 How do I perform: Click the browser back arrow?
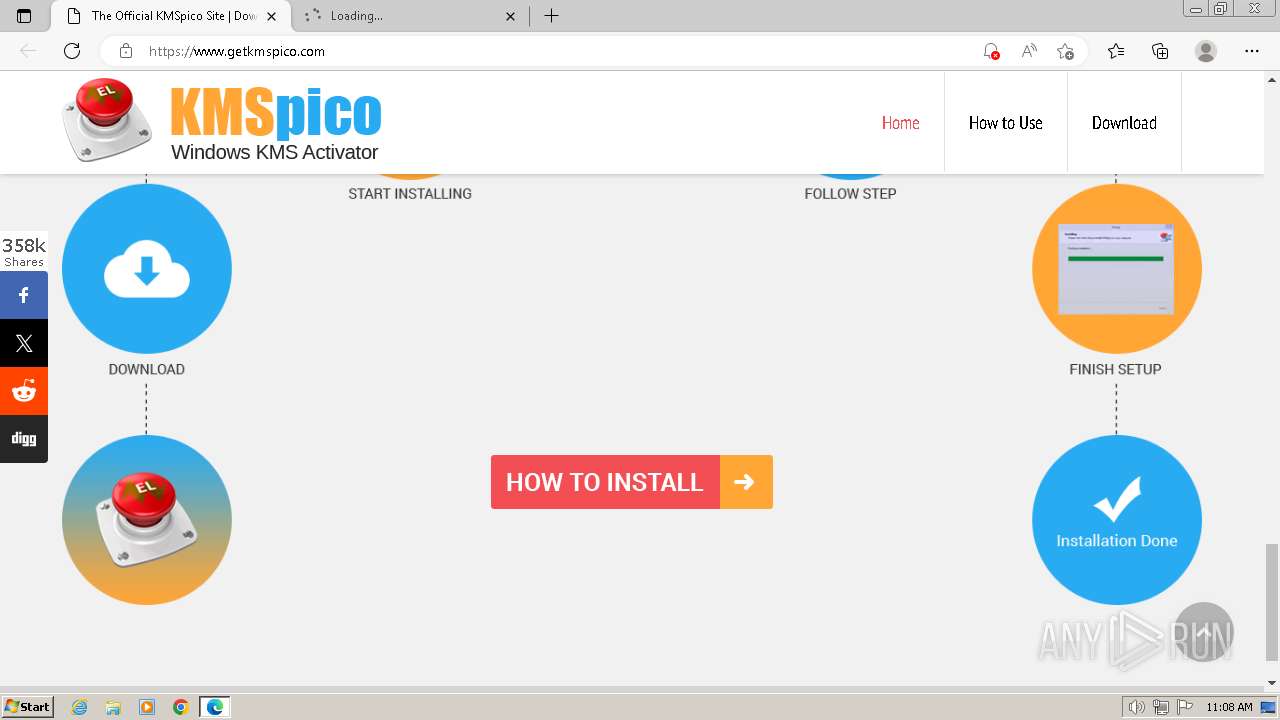pyautogui.click(x=28, y=51)
